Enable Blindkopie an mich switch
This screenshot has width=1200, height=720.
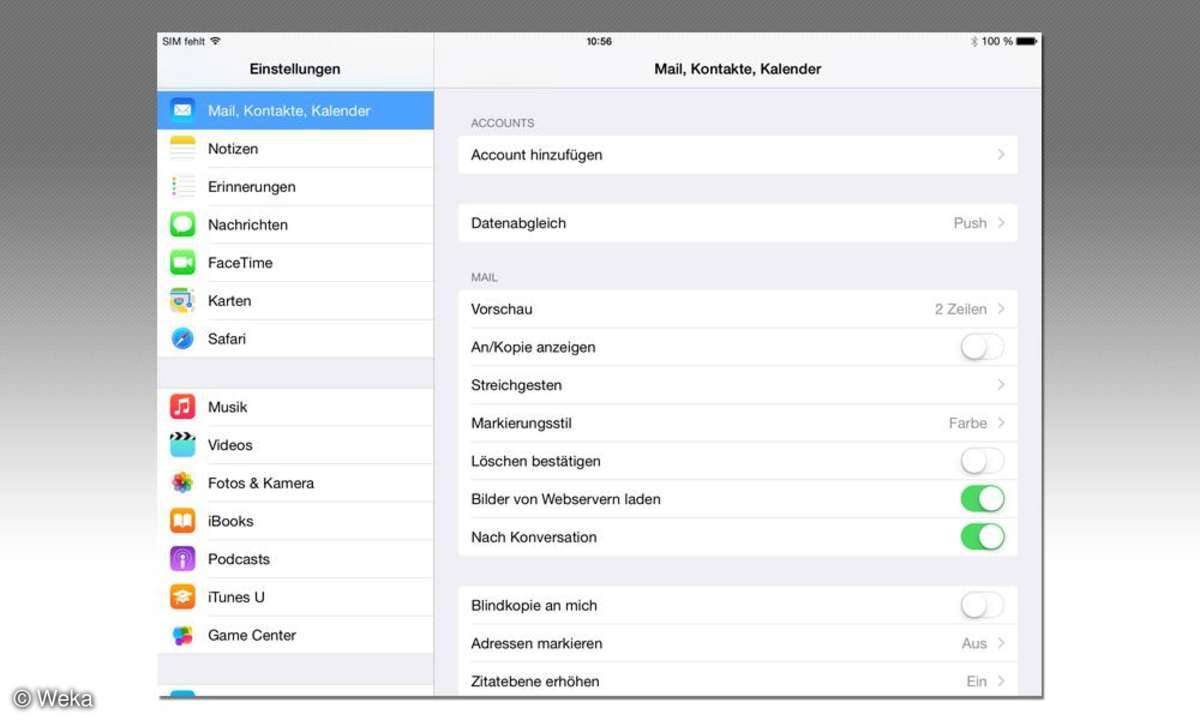pos(982,605)
